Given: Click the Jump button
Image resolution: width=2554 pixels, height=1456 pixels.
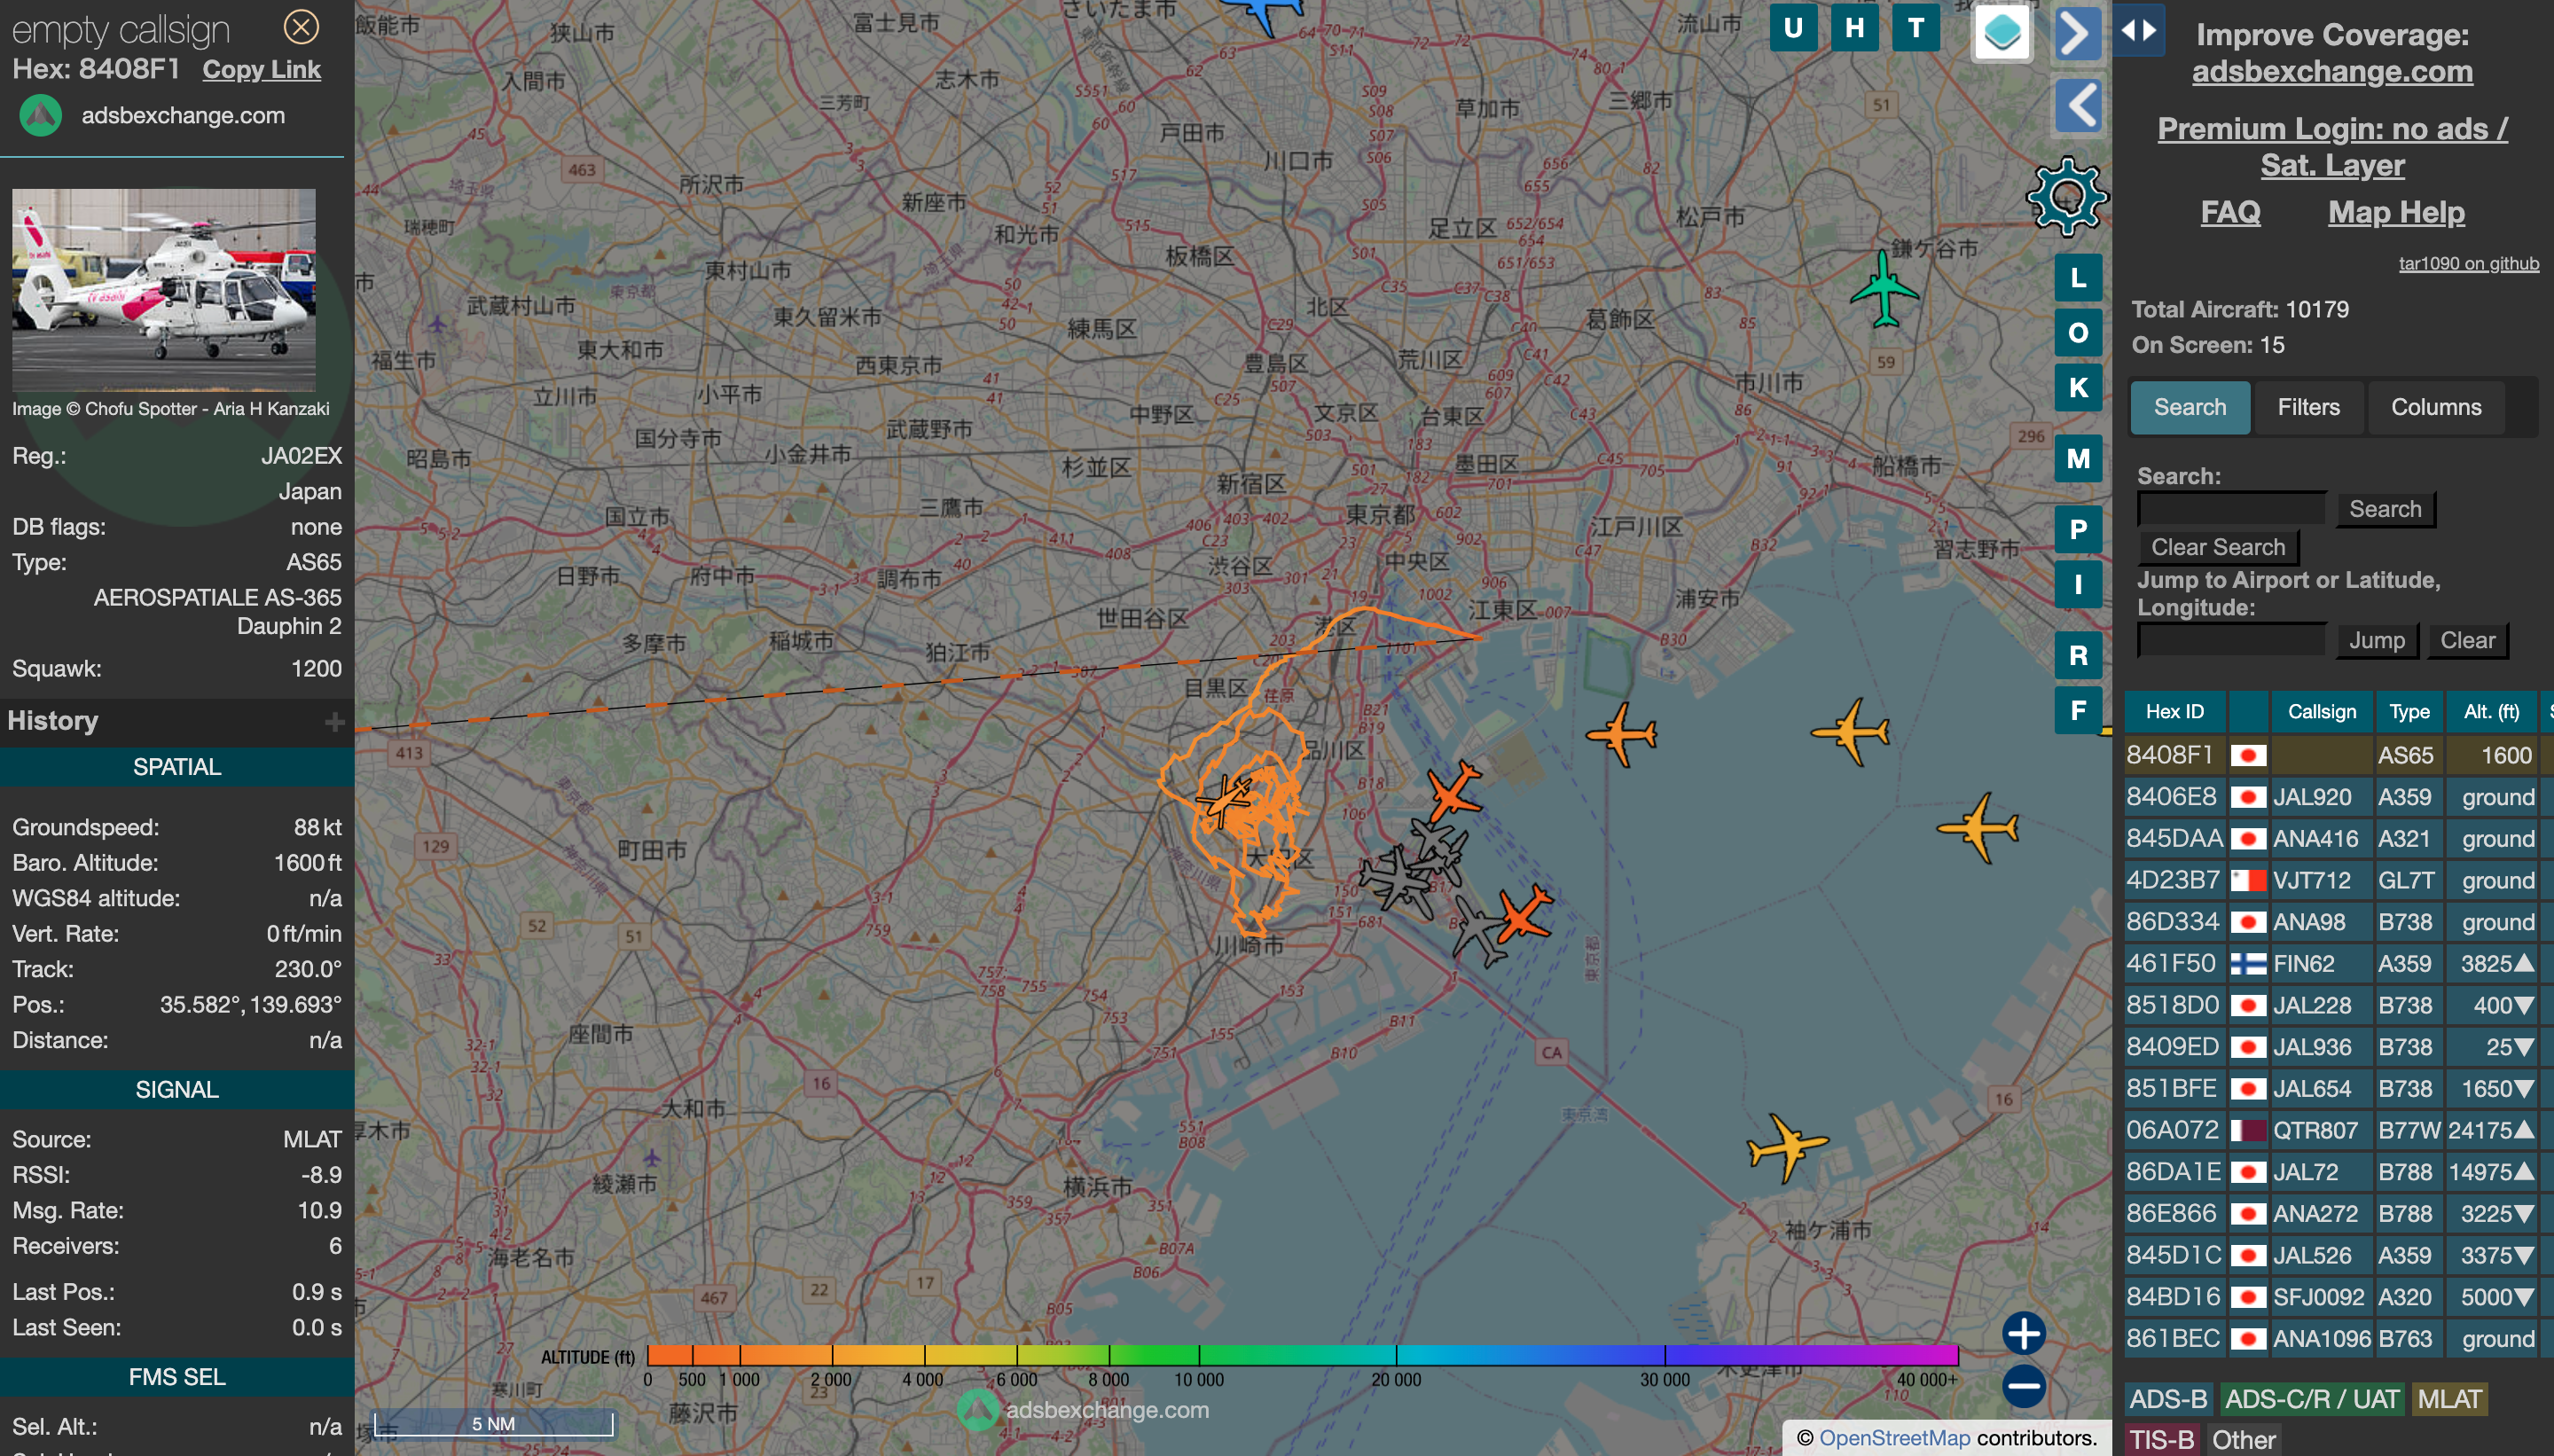Looking at the screenshot, I should point(2376,640).
